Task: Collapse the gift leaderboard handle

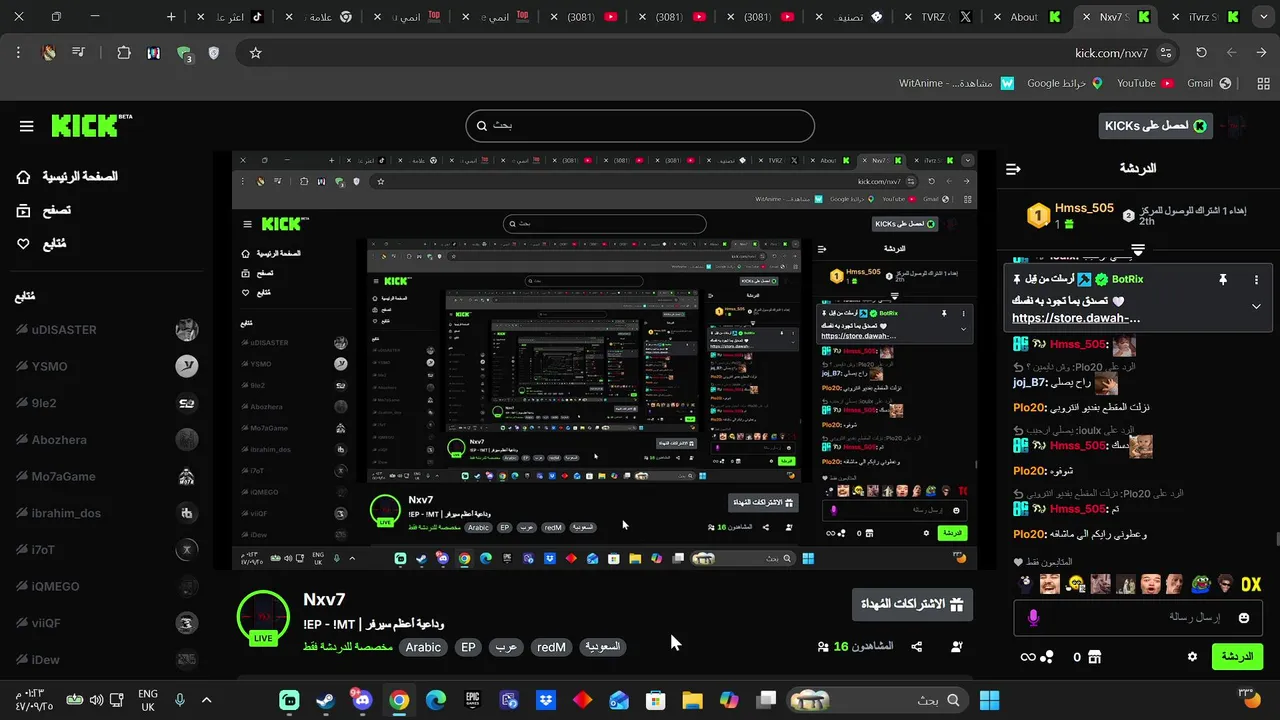Action: click(x=1138, y=249)
